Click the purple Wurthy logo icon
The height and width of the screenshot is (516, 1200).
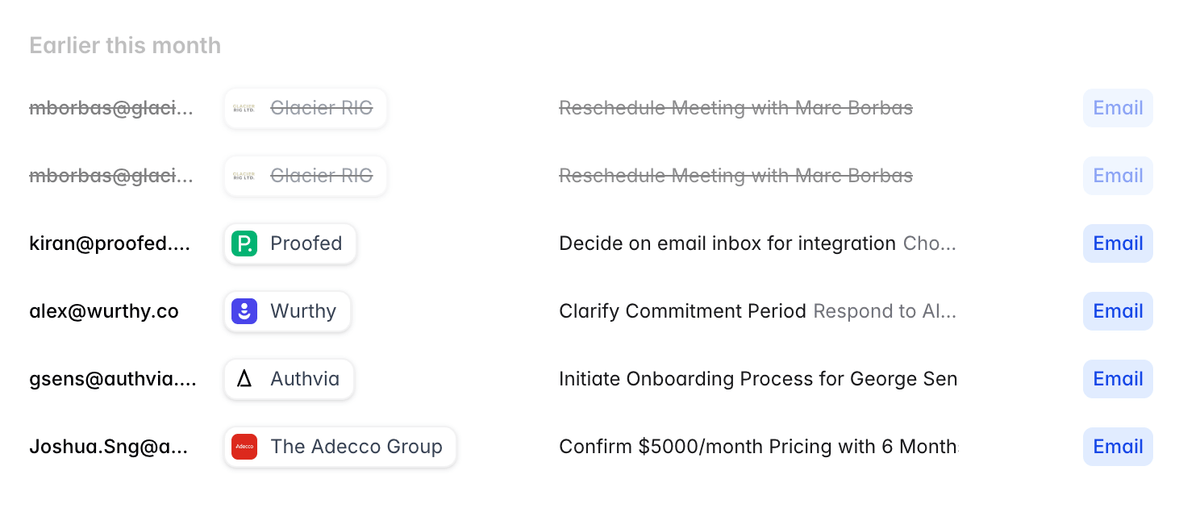[x=244, y=311]
